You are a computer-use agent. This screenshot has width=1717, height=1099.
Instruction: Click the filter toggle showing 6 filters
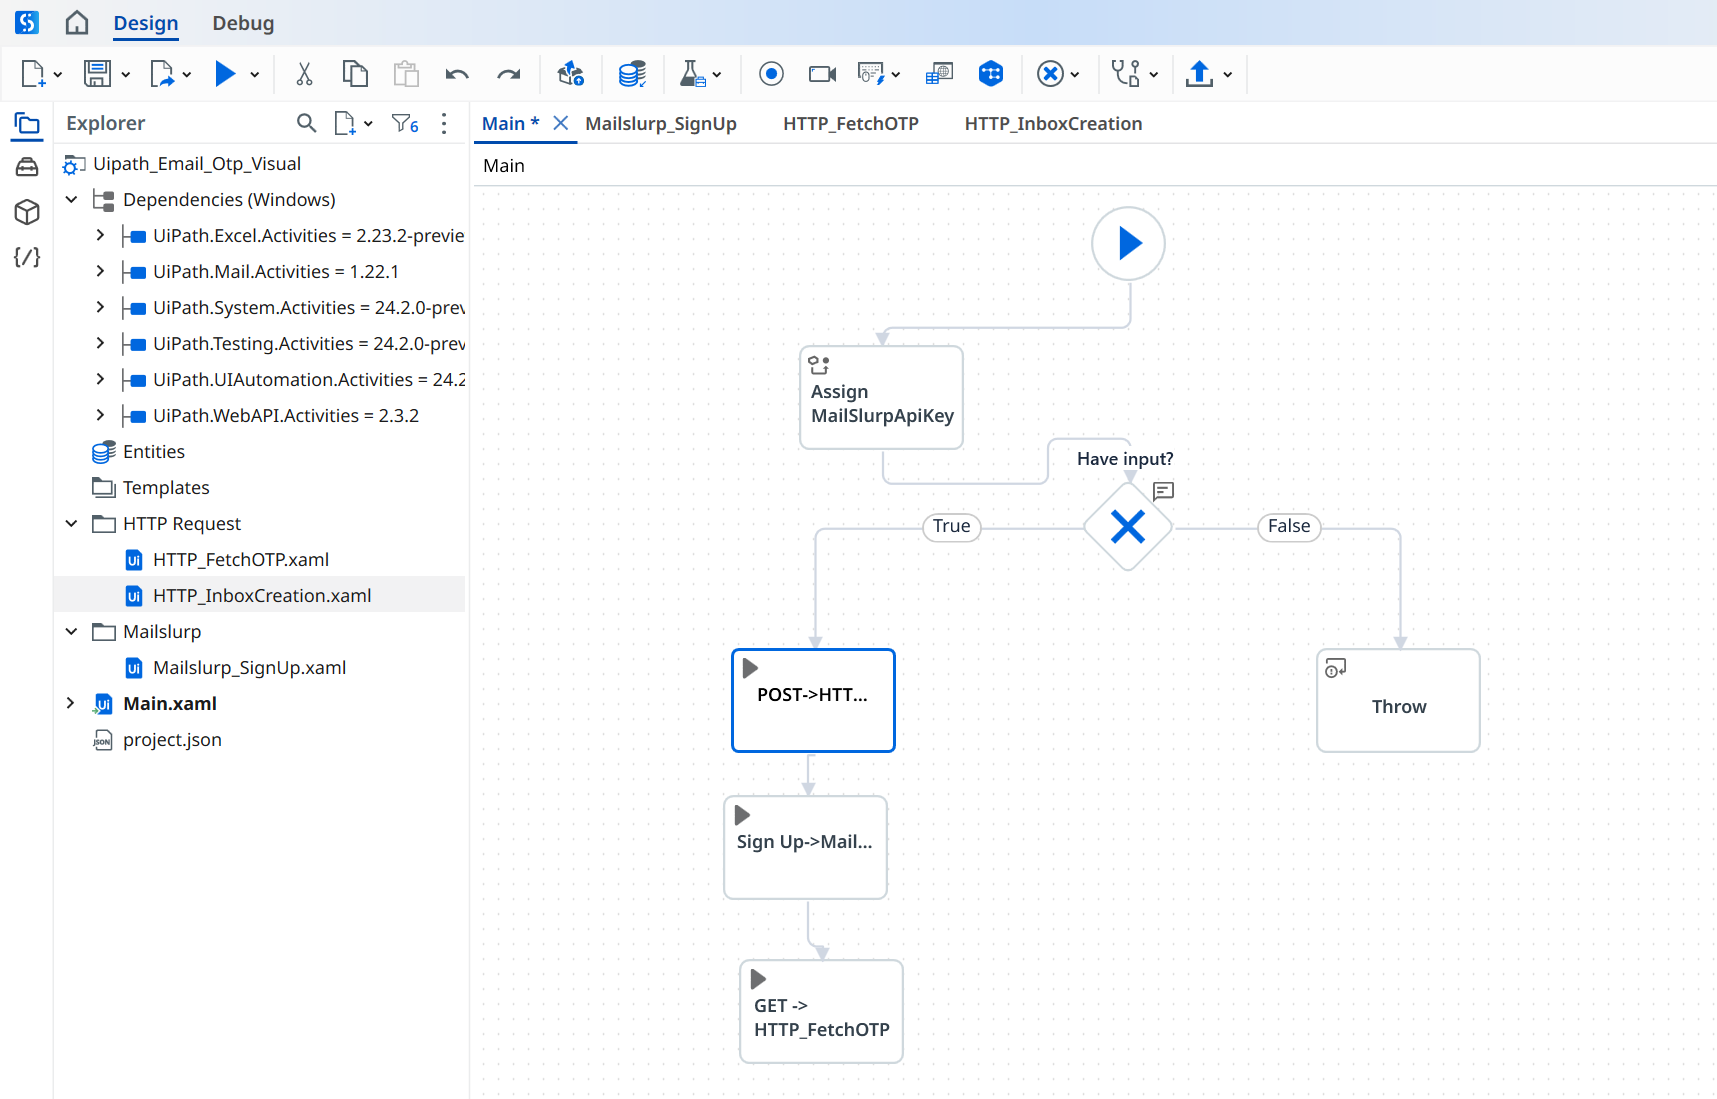[404, 123]
